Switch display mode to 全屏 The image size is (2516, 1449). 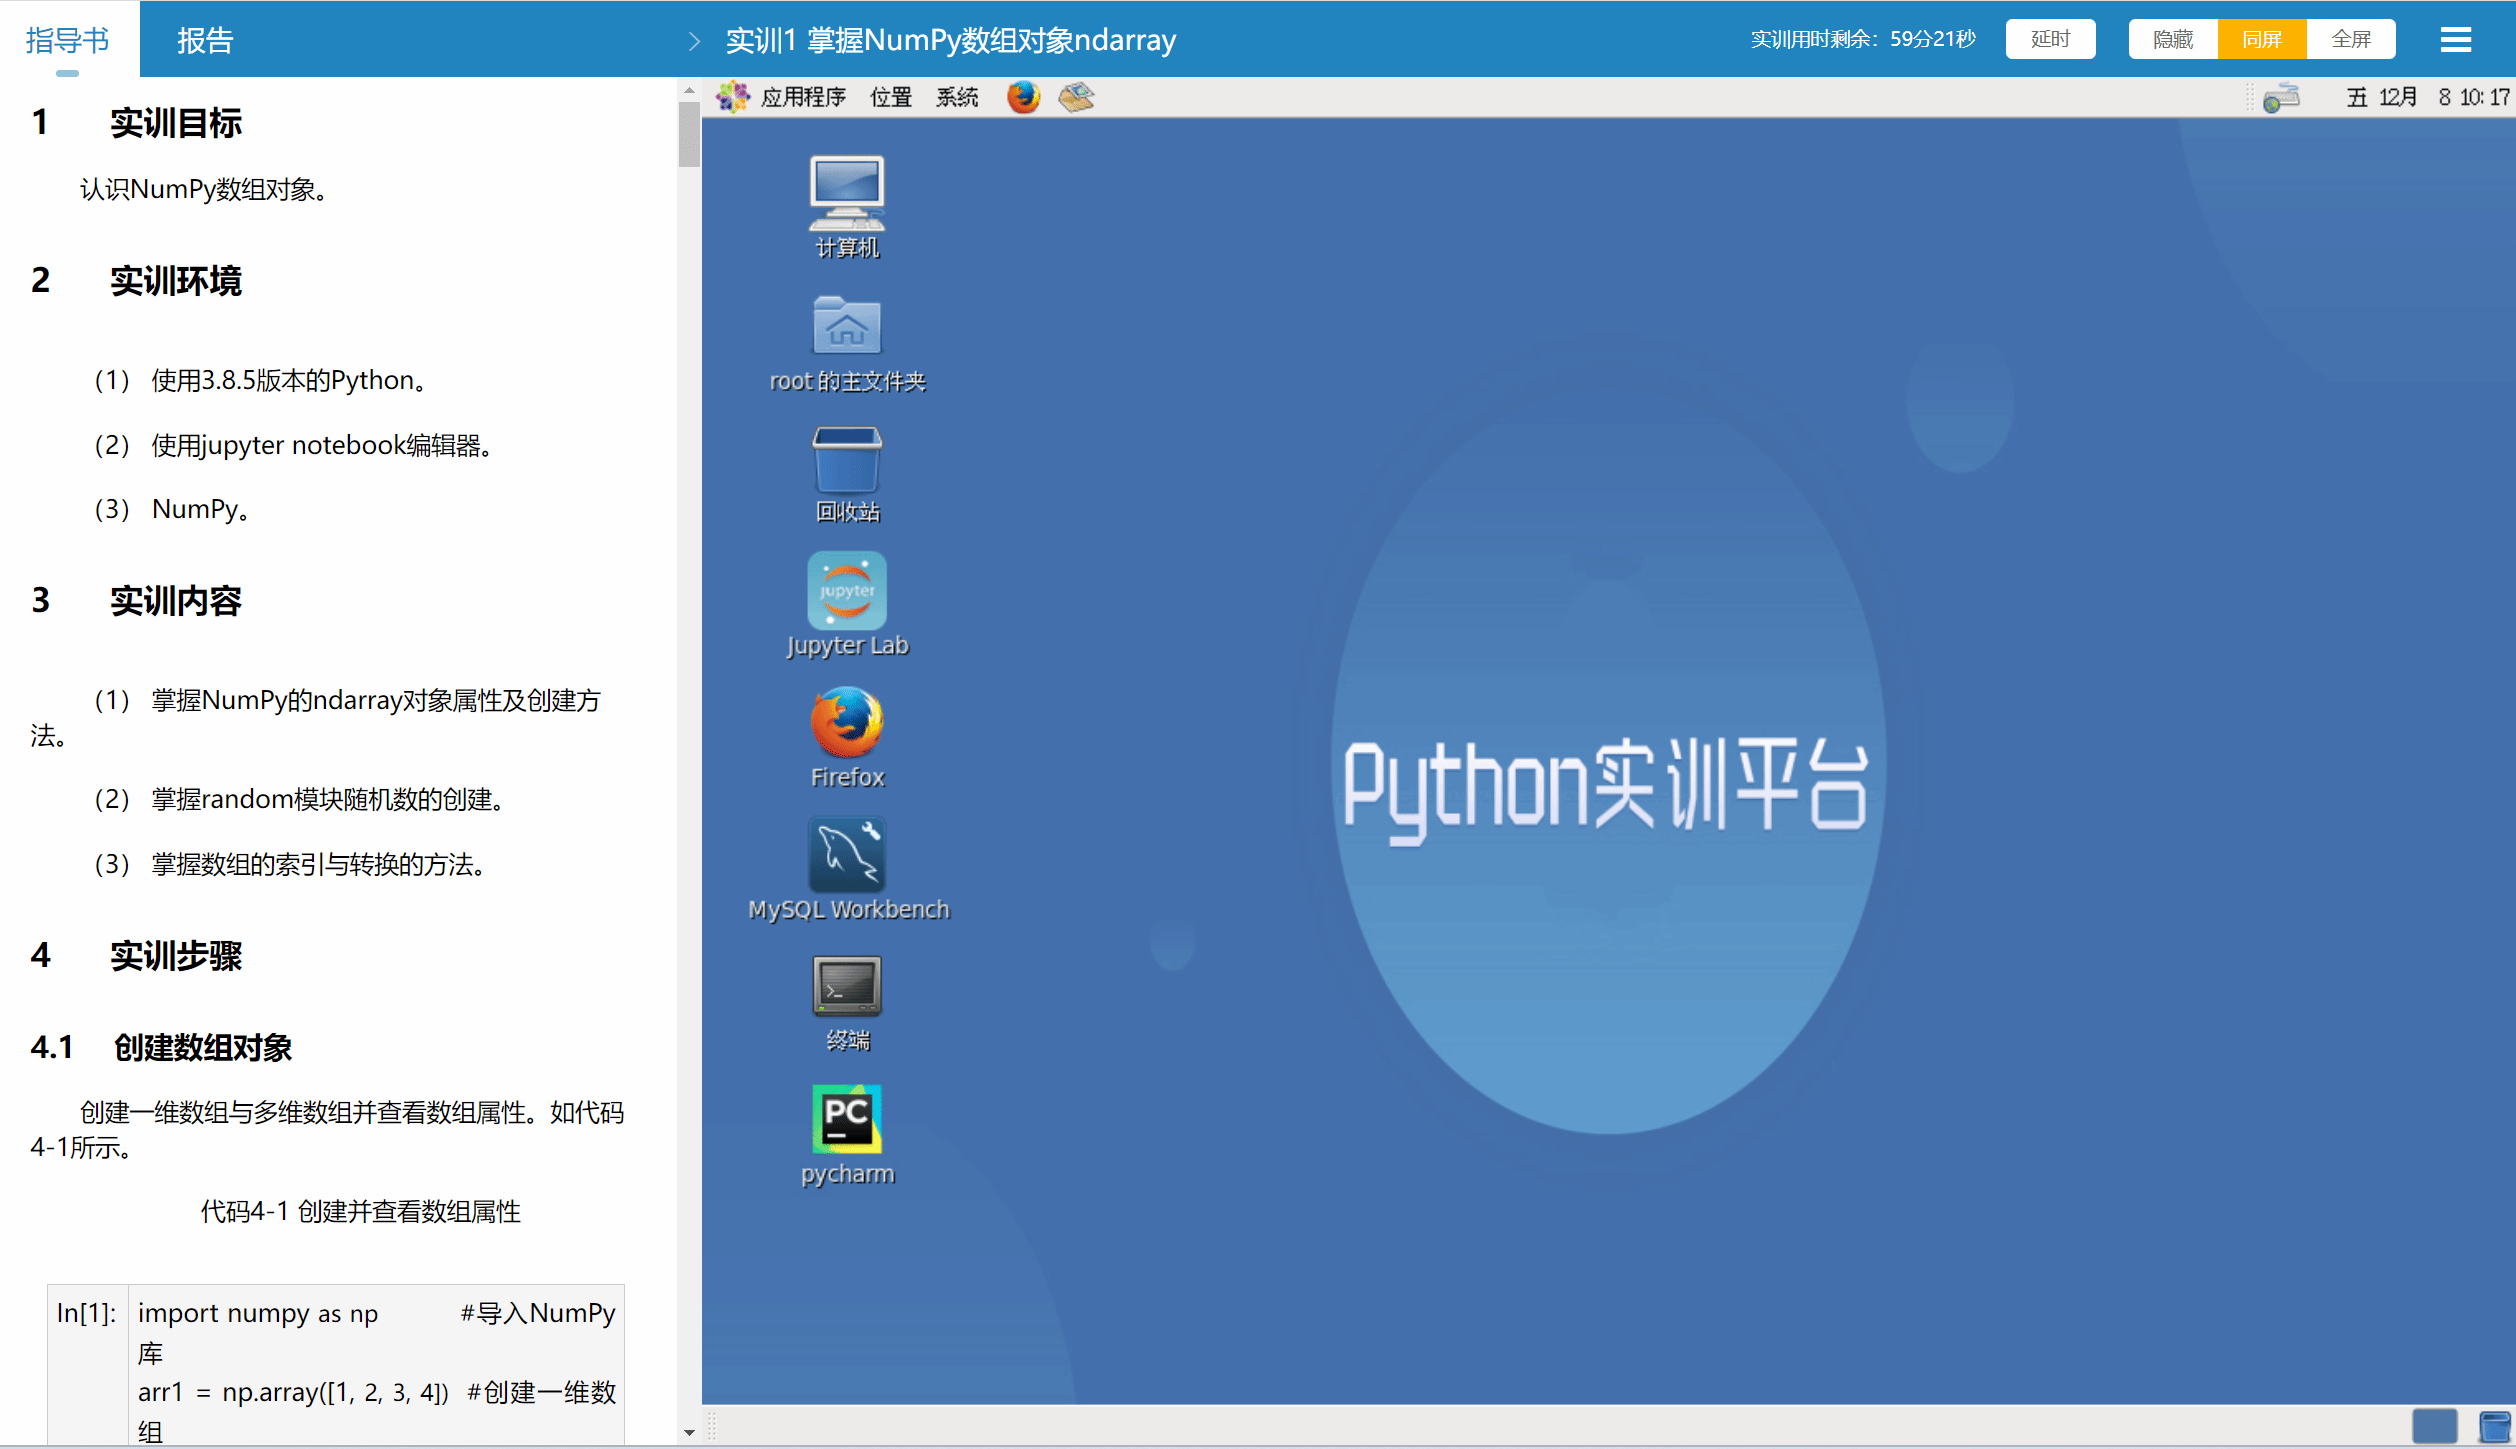pos(2350,39)
